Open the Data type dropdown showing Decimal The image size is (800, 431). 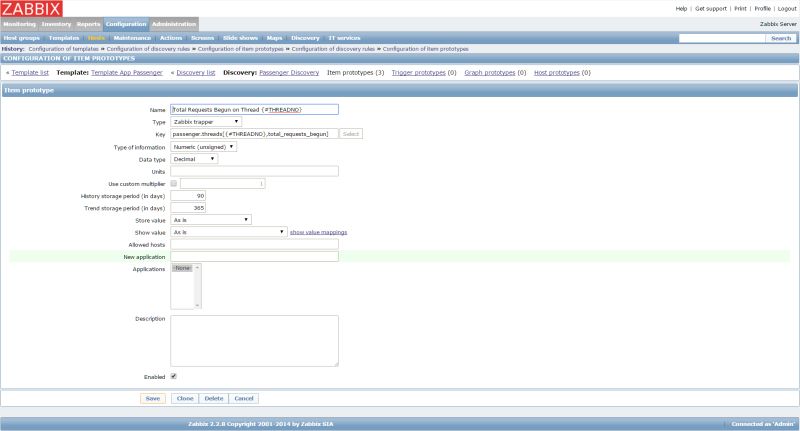194,159
